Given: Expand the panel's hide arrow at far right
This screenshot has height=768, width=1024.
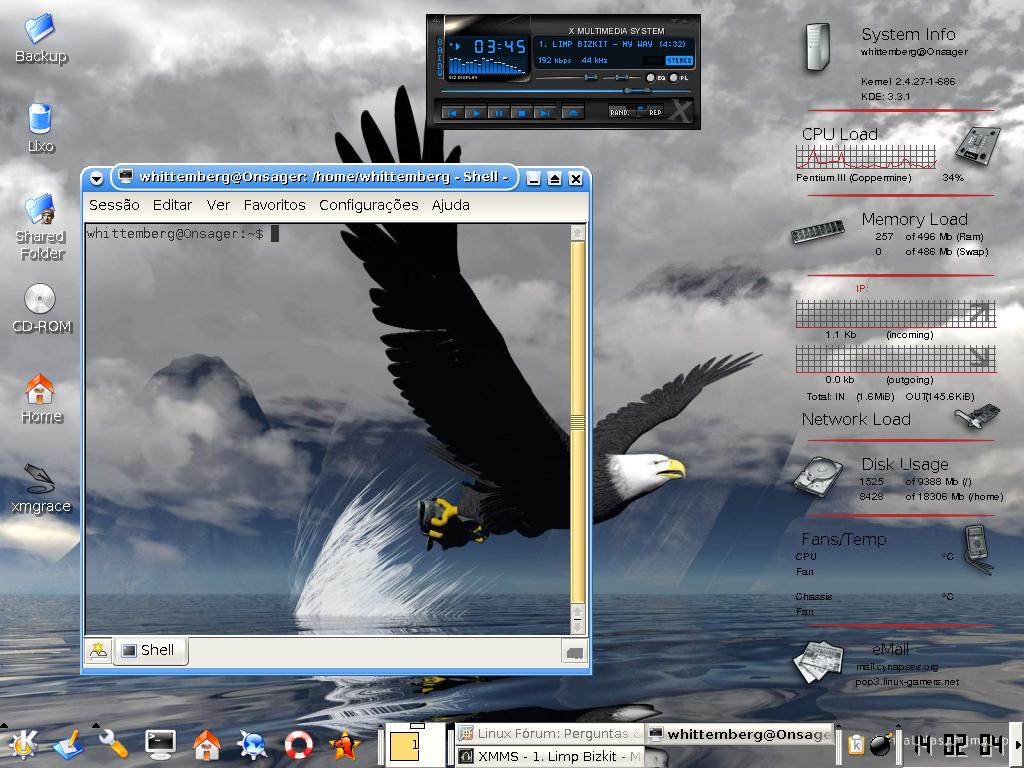Looking at the screenshot, I should [1018, 744].
